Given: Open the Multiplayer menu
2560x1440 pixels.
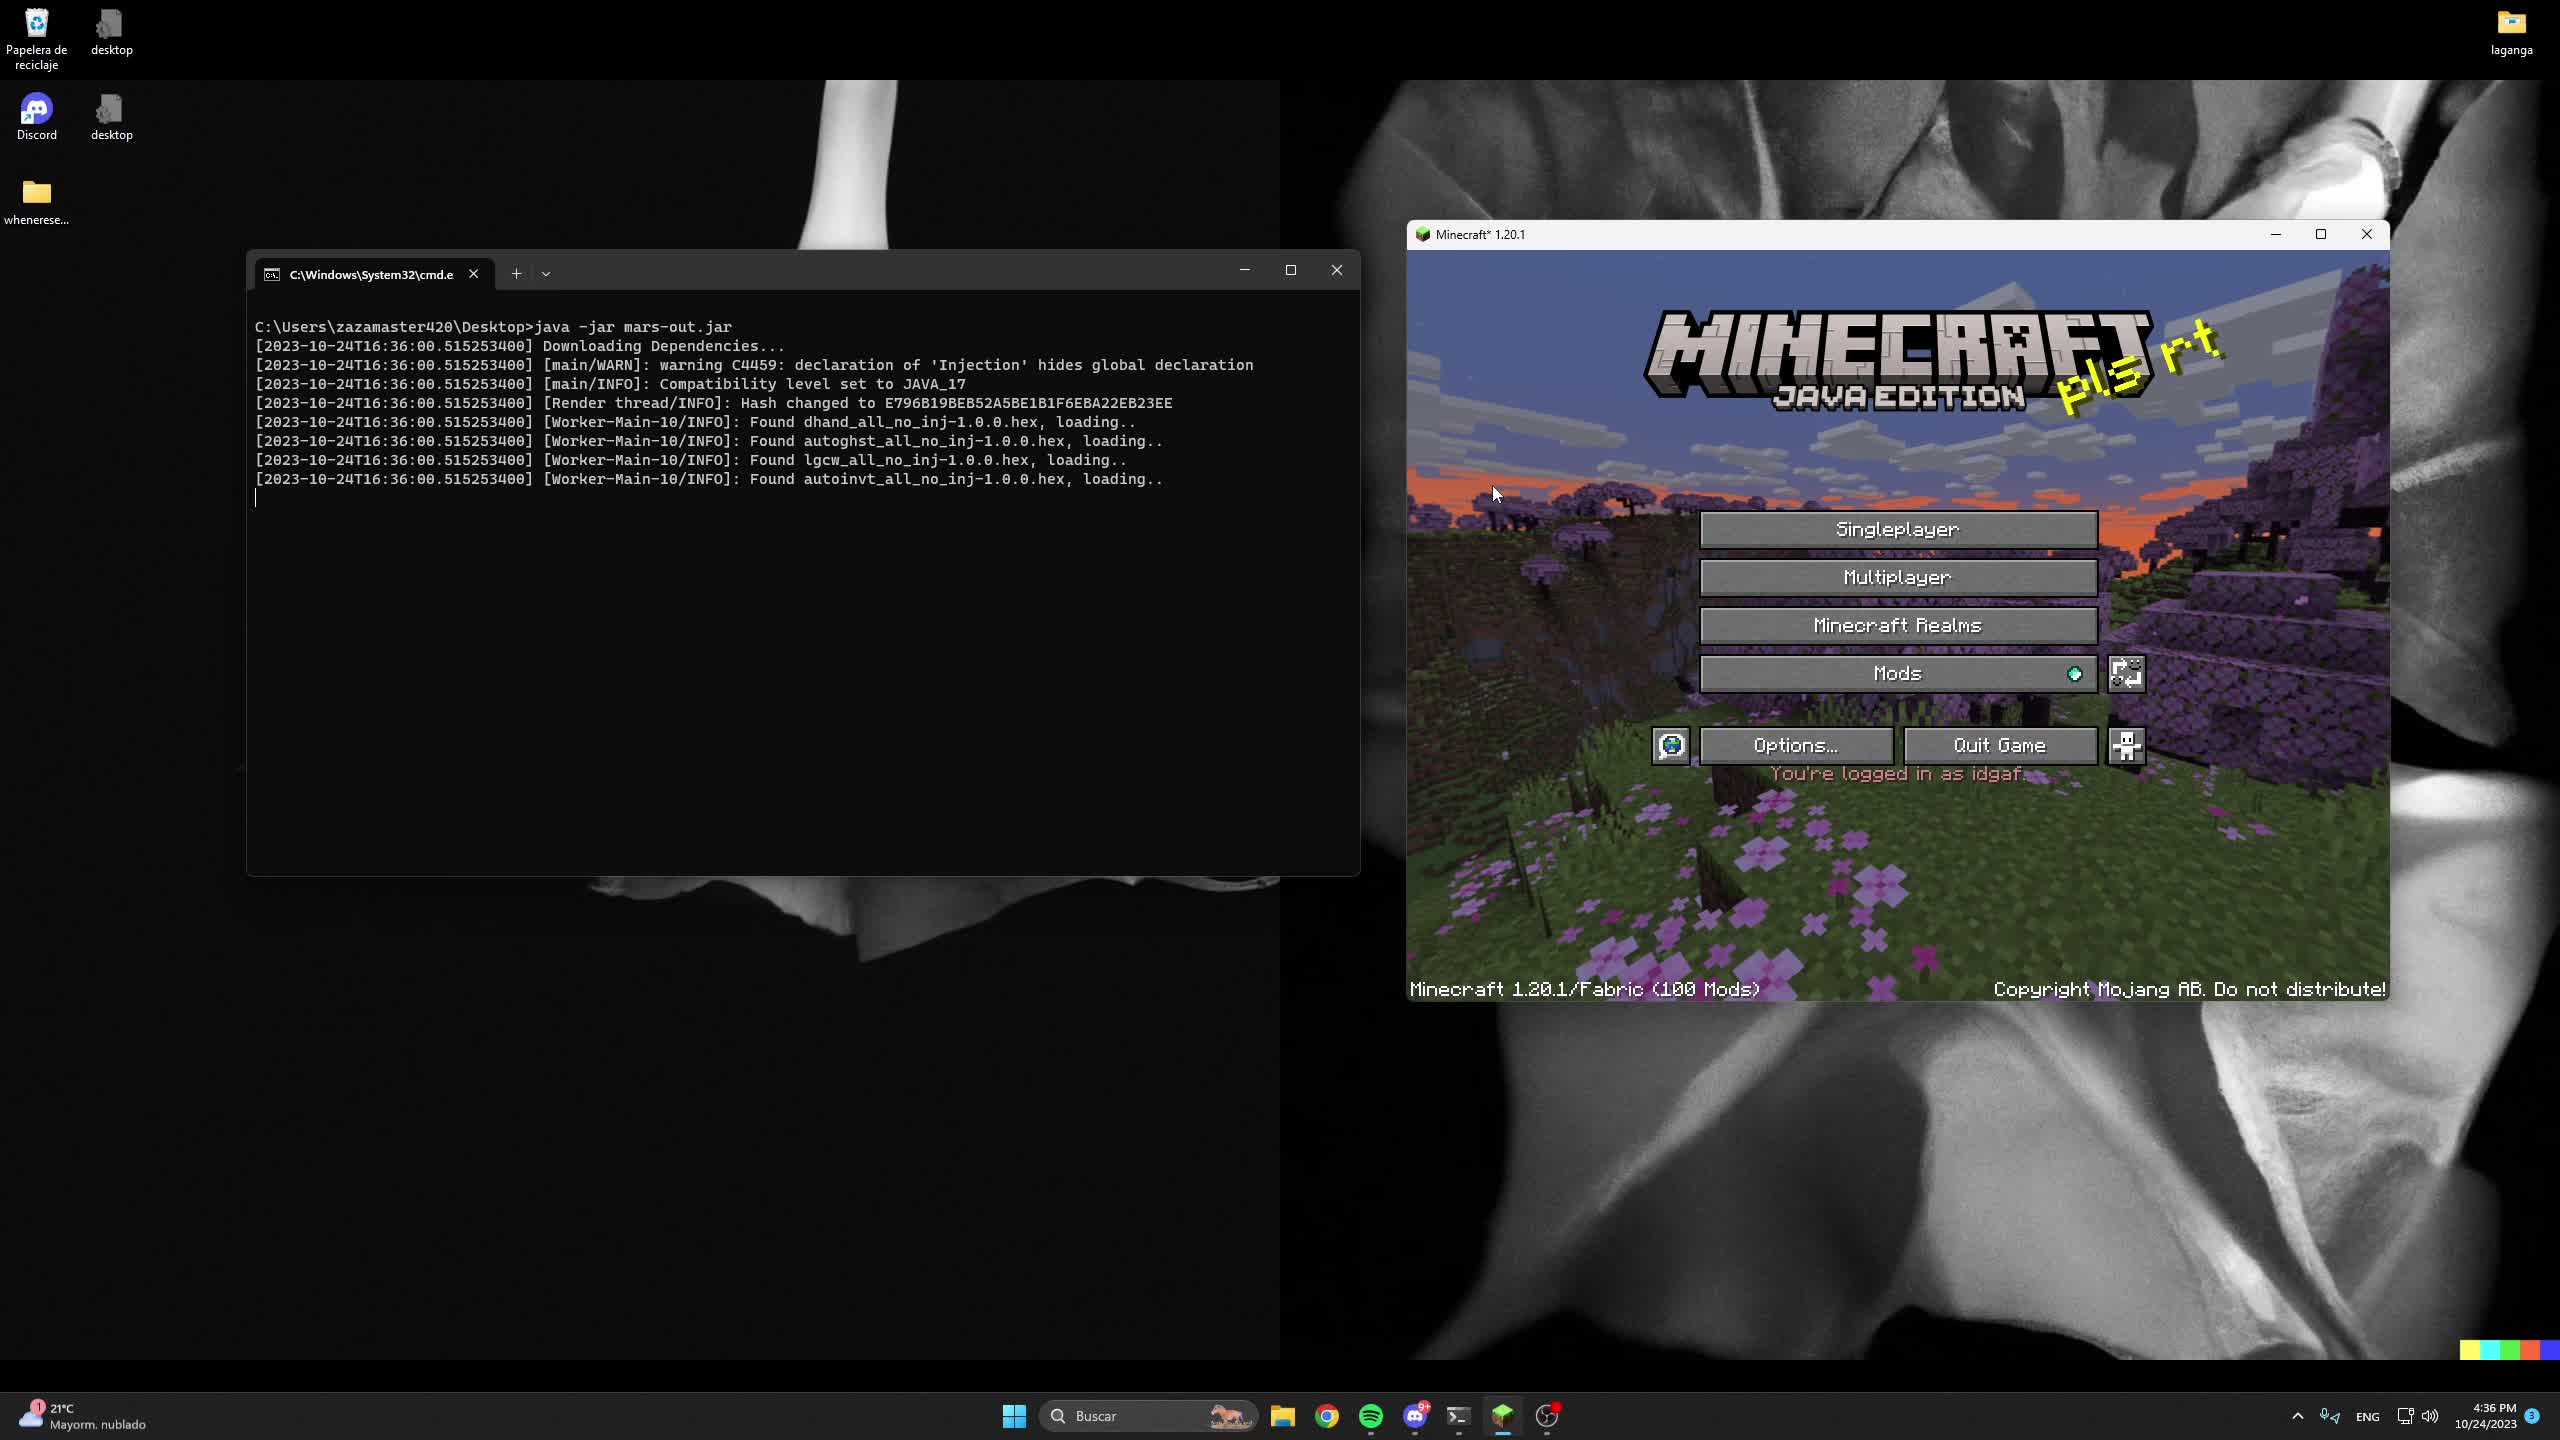Looking at the screenshot, I should [x=1897, y=578].
